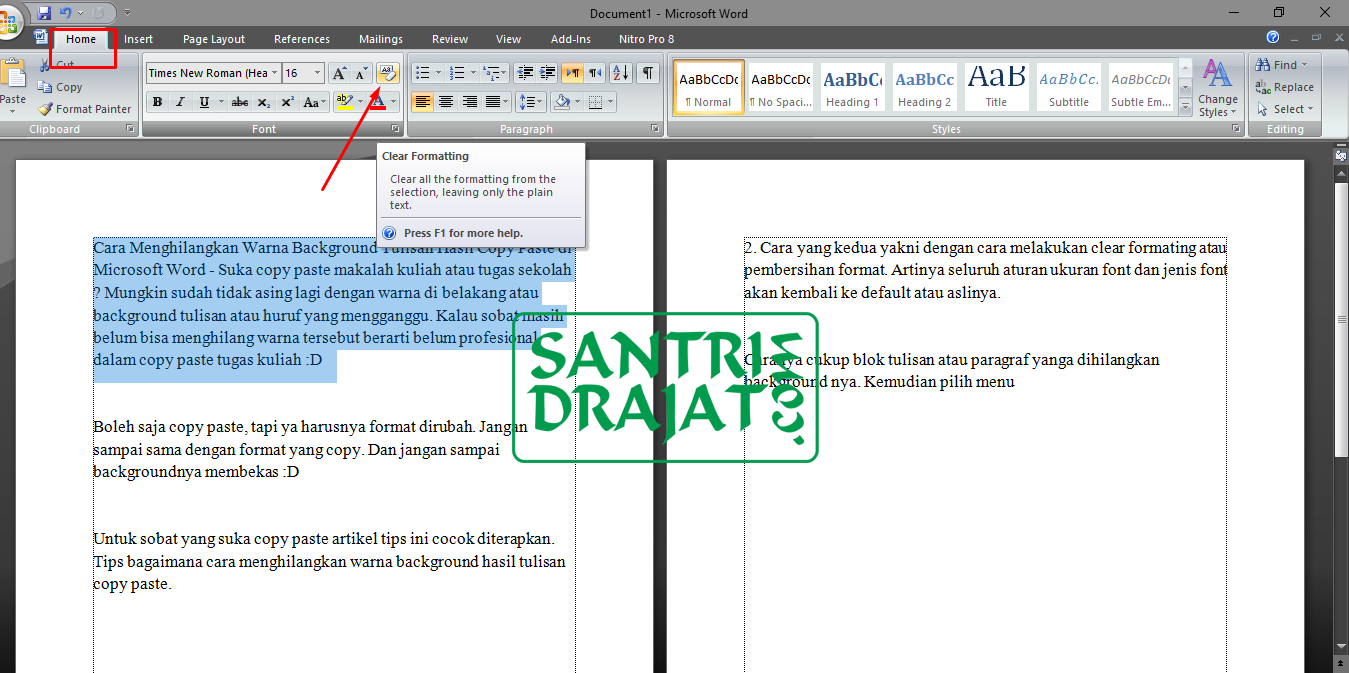Open the Microsoft Office Help question mark
Image resolution: width=1349 pixels, height=673 pixels.
[x=1273, y=37]
